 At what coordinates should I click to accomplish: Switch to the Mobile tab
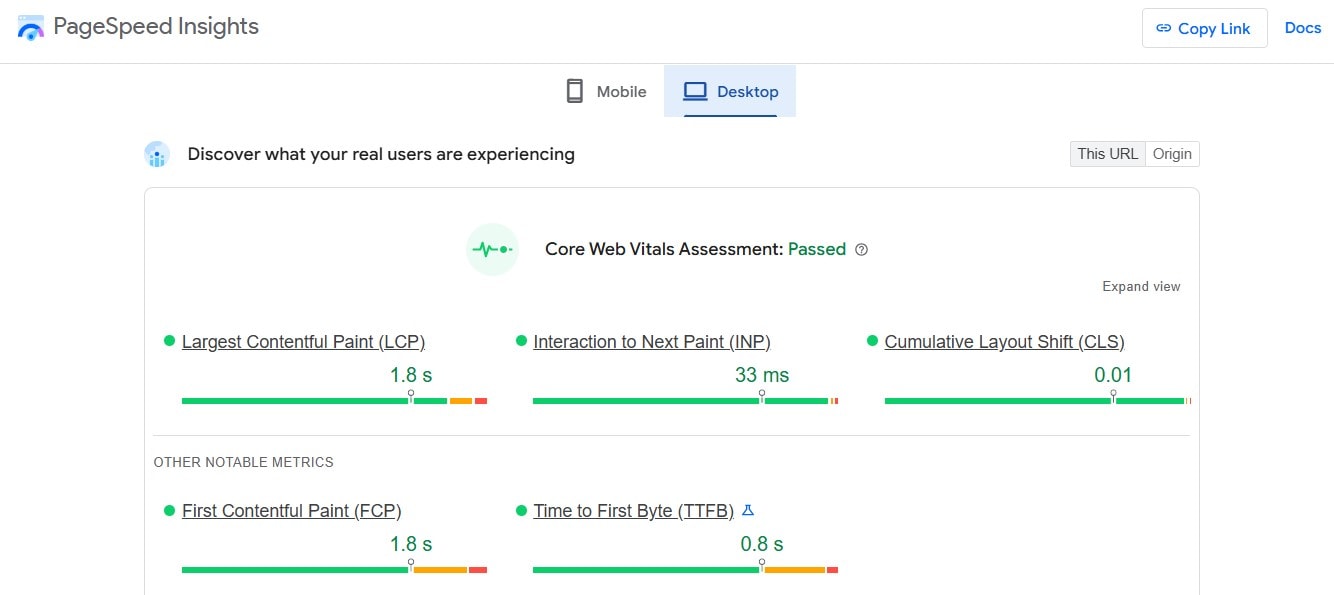pyautogui.click(x=606, y=91)
